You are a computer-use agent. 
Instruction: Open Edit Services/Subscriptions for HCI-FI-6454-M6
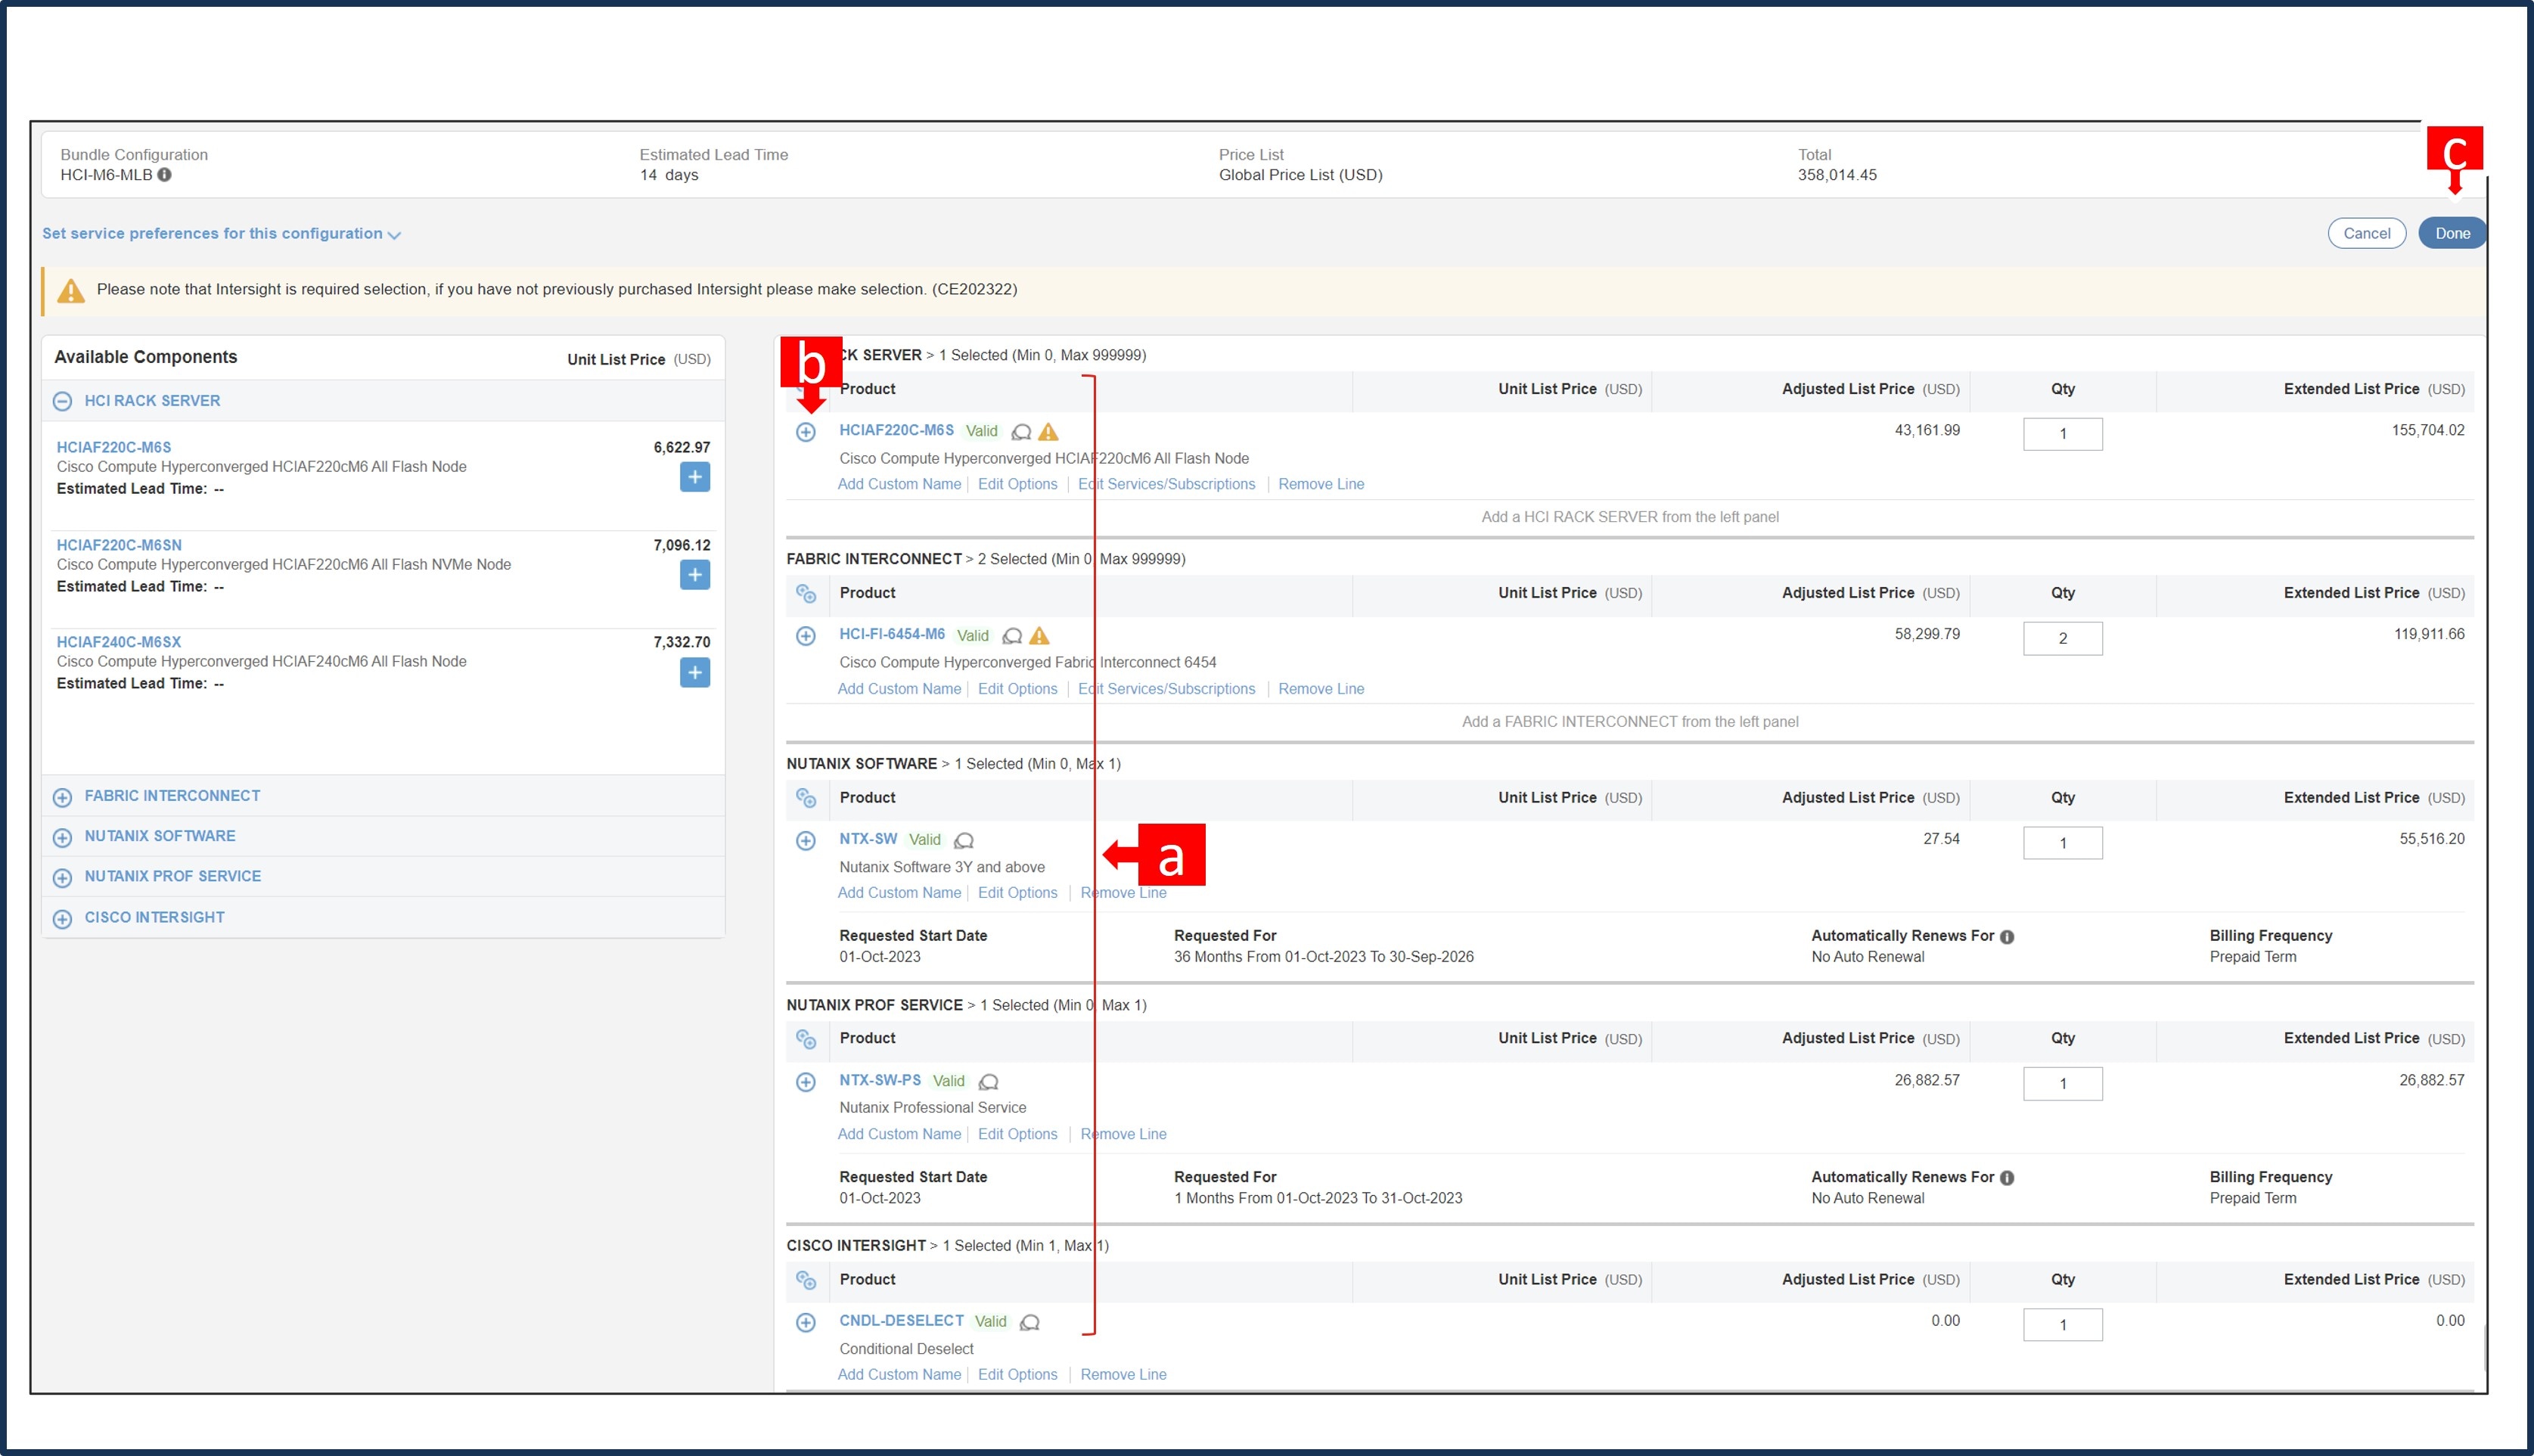1166,688
